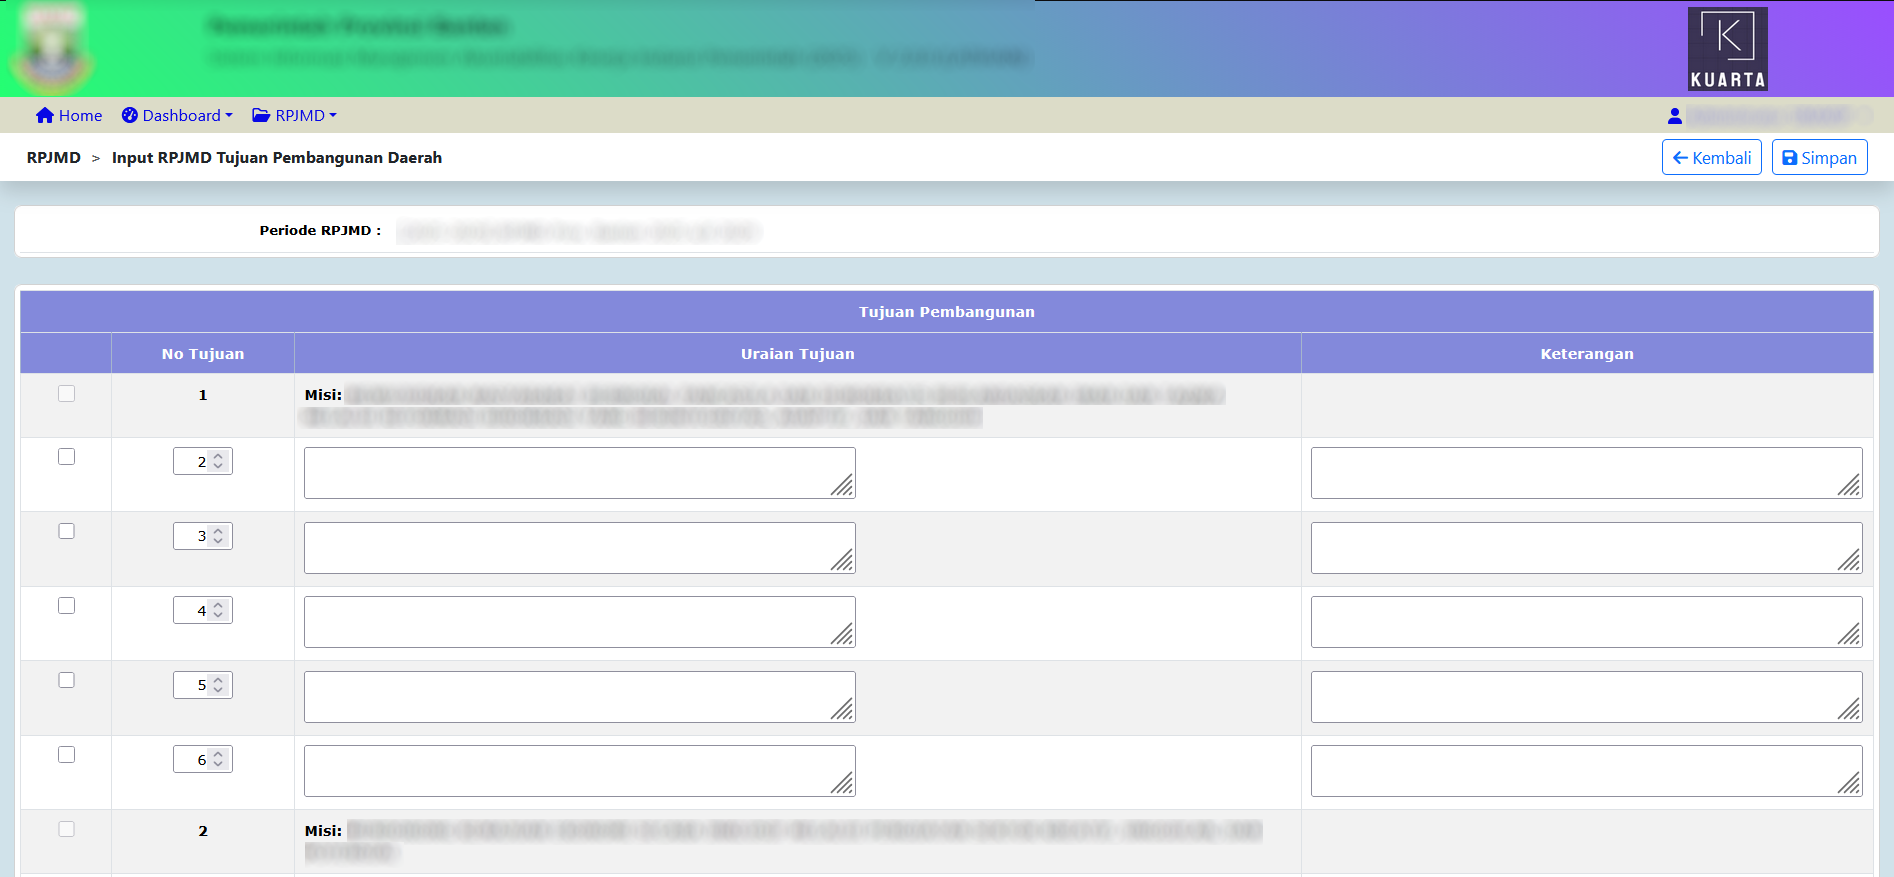Click the resize handle of row 2 Keterangan textarea

[x=1850, y=486]
